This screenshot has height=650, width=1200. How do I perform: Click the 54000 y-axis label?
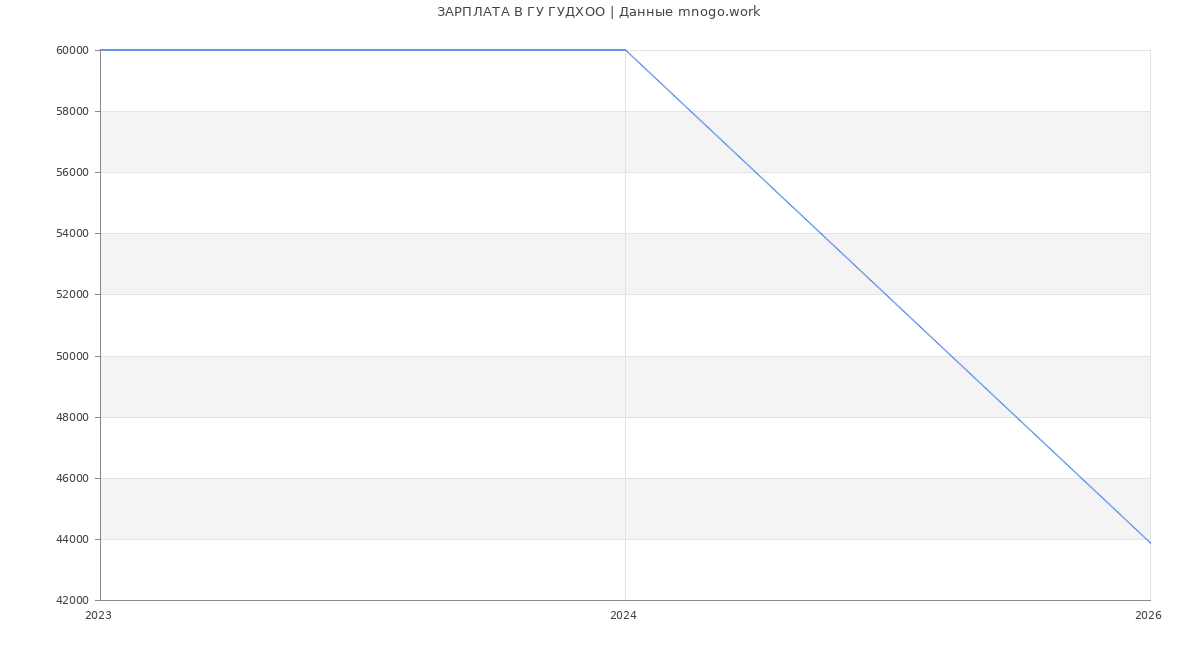coord(72,233)
